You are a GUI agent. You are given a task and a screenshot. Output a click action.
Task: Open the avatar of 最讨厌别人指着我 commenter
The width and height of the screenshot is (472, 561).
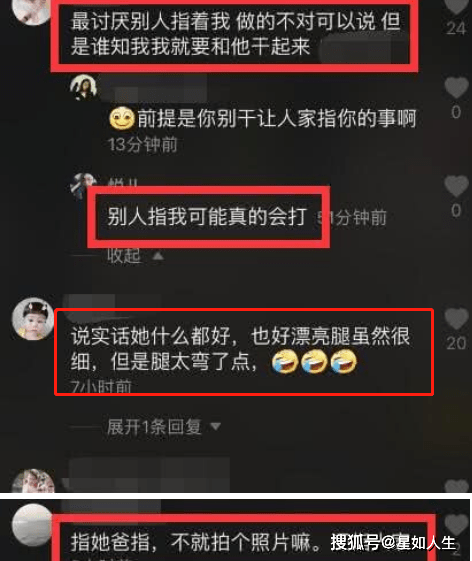coord(33,11)
